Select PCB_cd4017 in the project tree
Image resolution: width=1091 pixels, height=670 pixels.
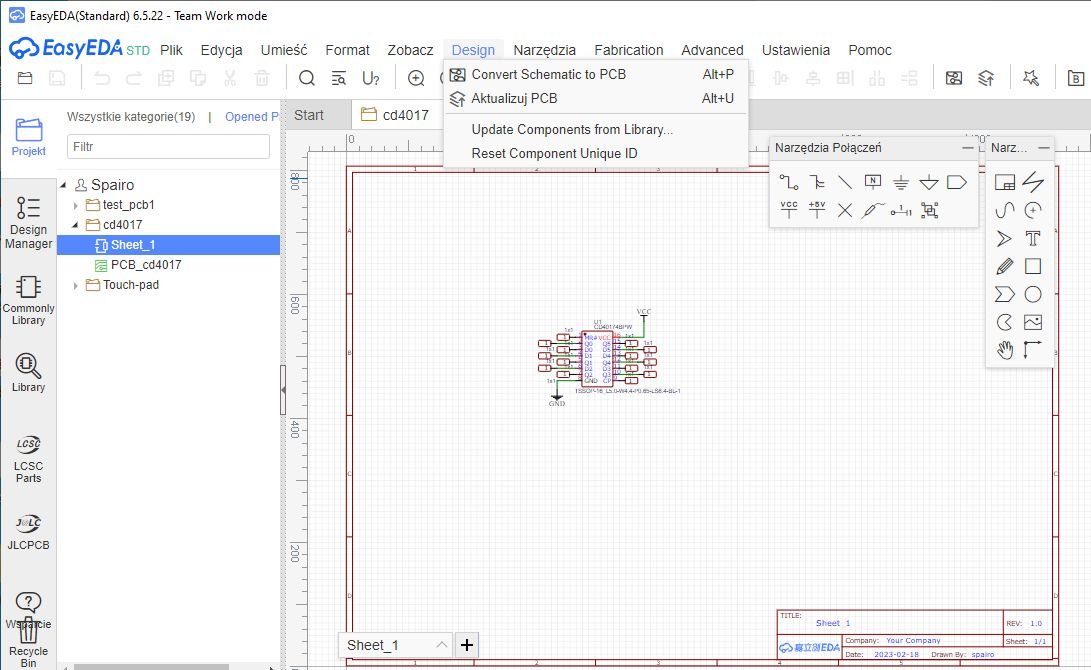[146, 265]
